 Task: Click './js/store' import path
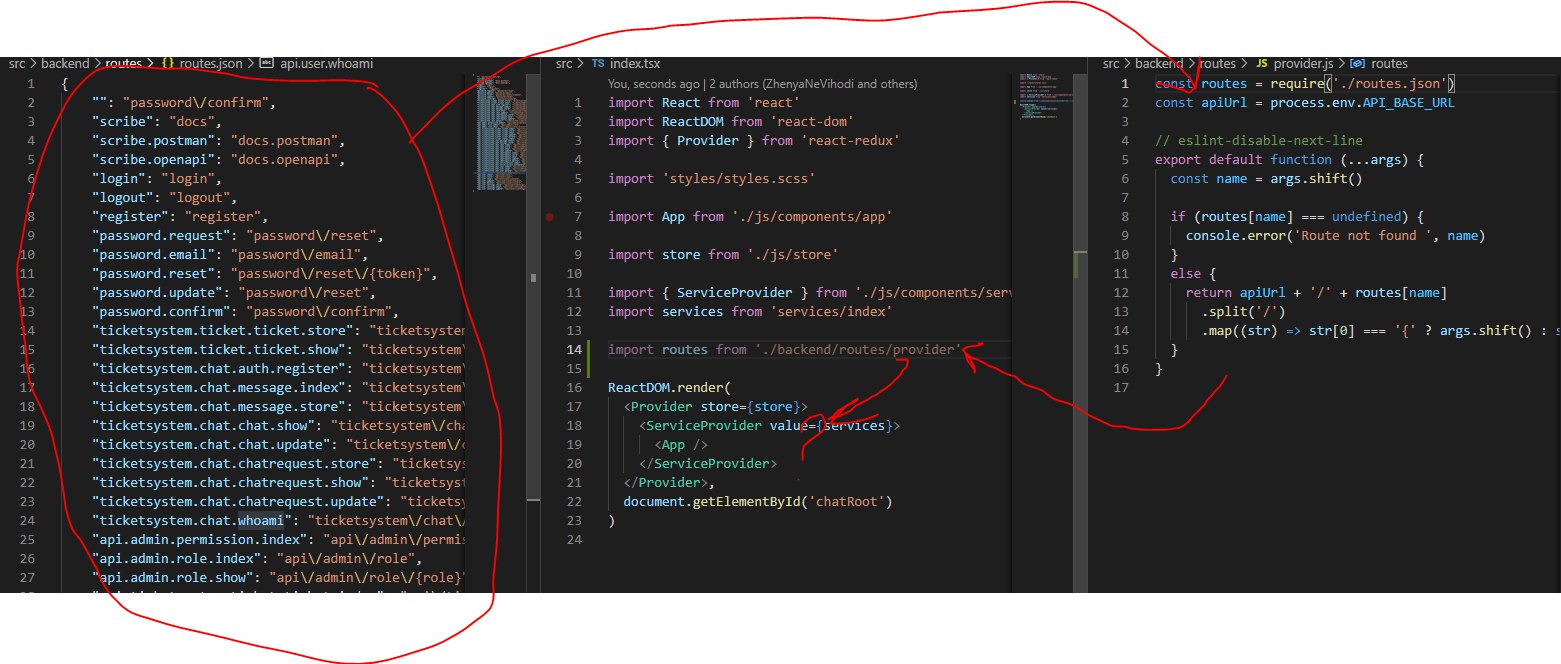[793, 255]
